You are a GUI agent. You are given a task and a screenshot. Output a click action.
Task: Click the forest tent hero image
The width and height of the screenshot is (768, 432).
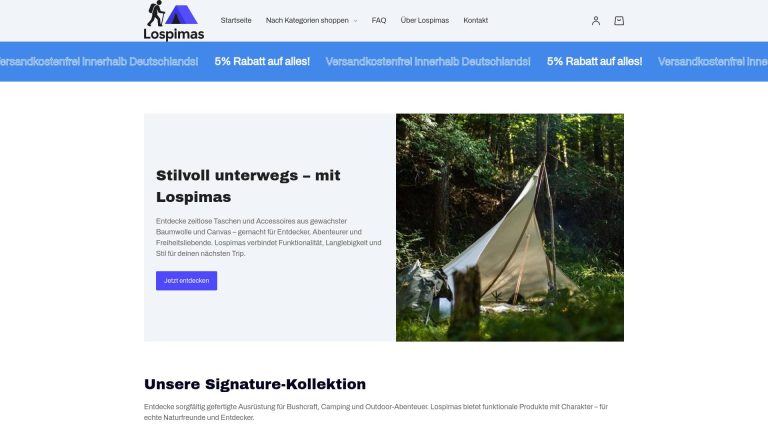(510, 228)
